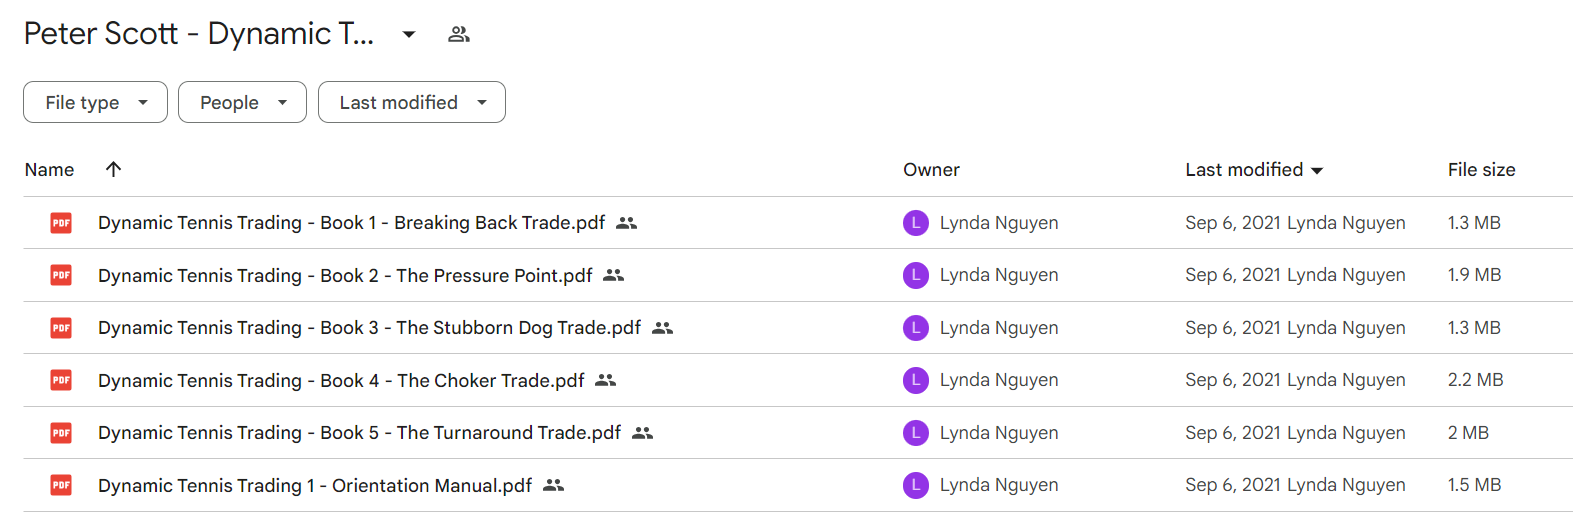
Task: Click shared icon next to Book 2 Pressure Point
Action: click(614, 275)
